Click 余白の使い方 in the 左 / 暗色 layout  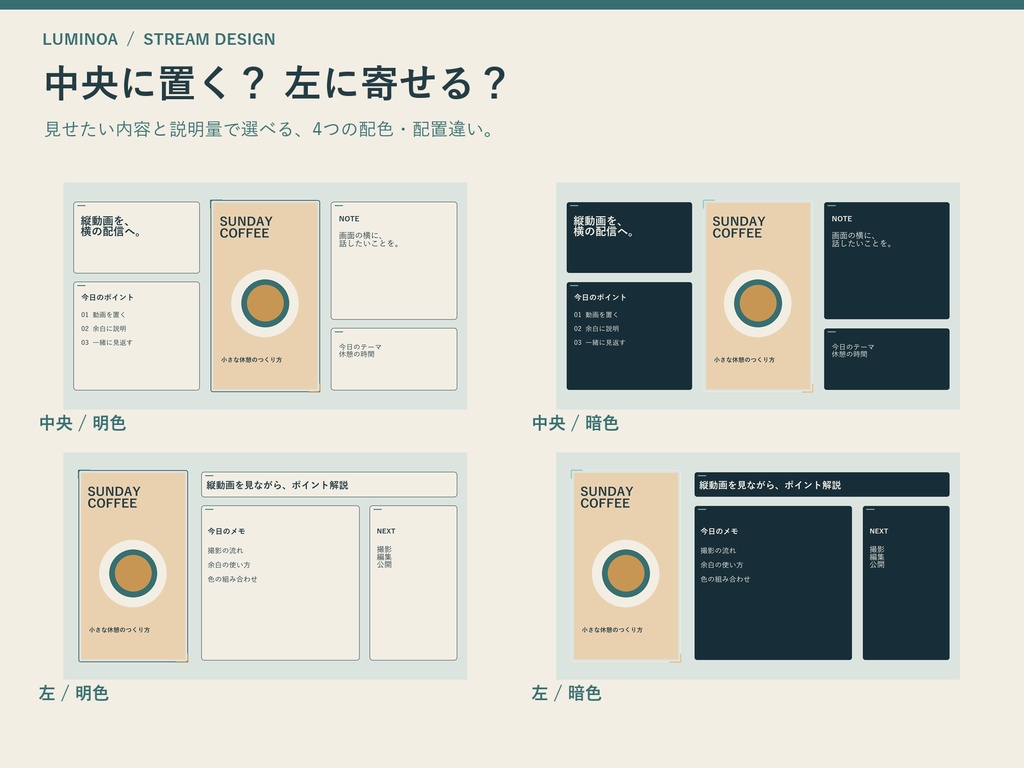coord(722,565)
